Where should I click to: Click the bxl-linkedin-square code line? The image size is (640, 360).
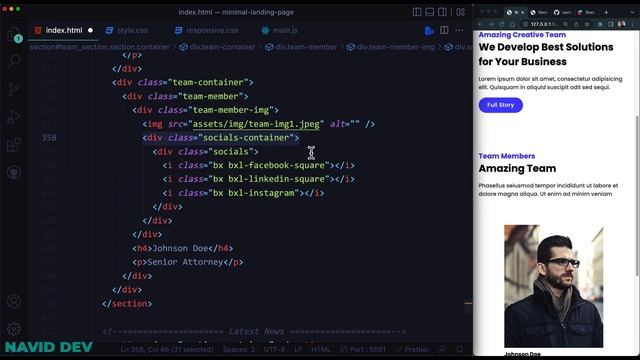[258, 179]
